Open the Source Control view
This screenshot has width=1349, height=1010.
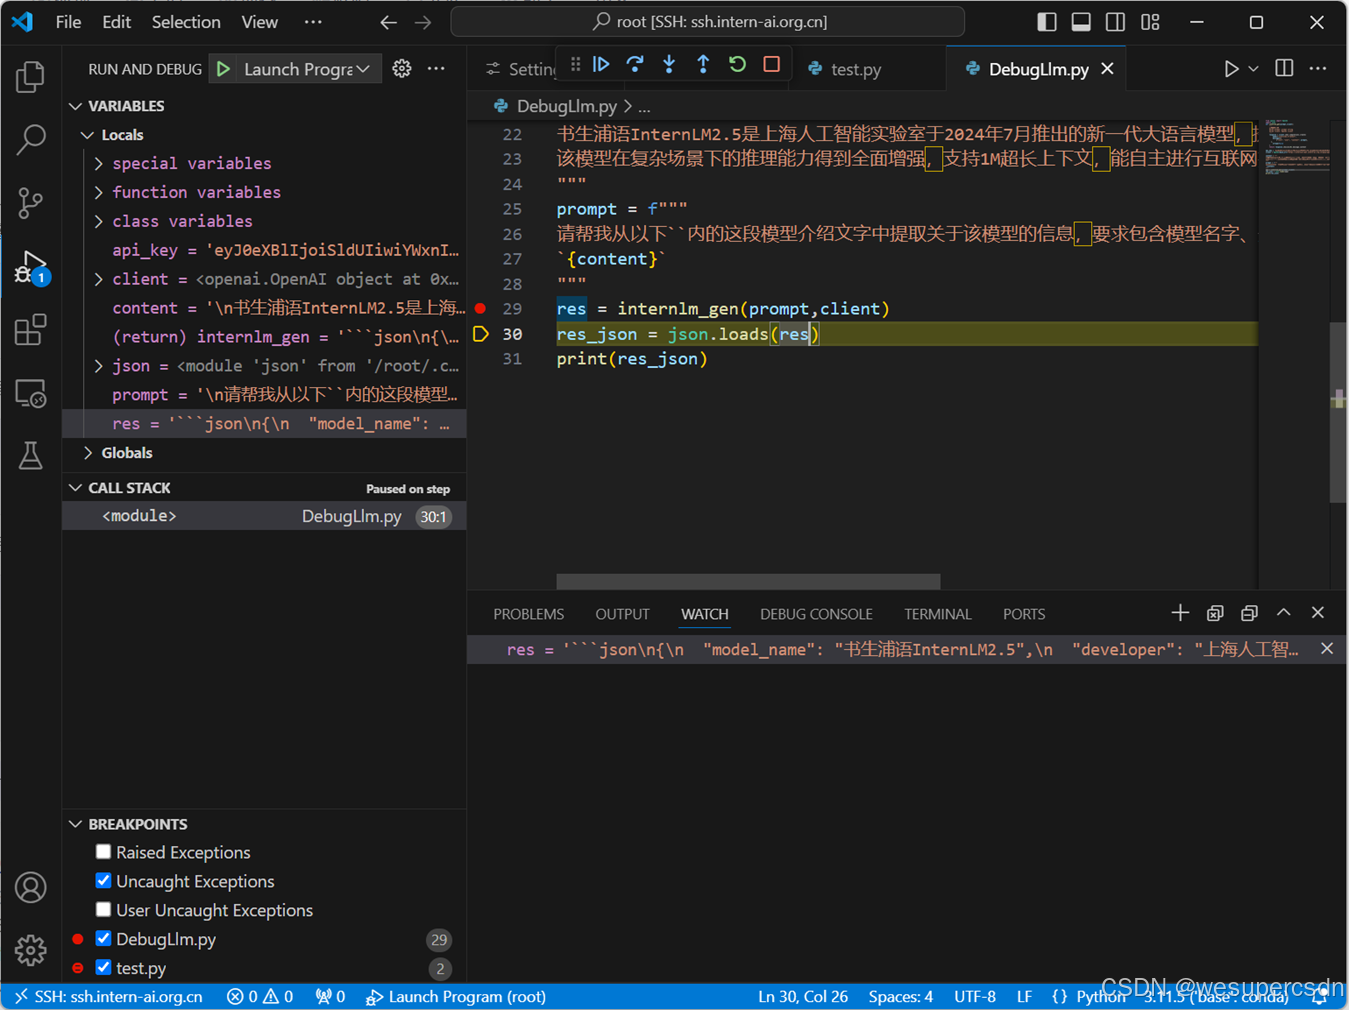31,203
